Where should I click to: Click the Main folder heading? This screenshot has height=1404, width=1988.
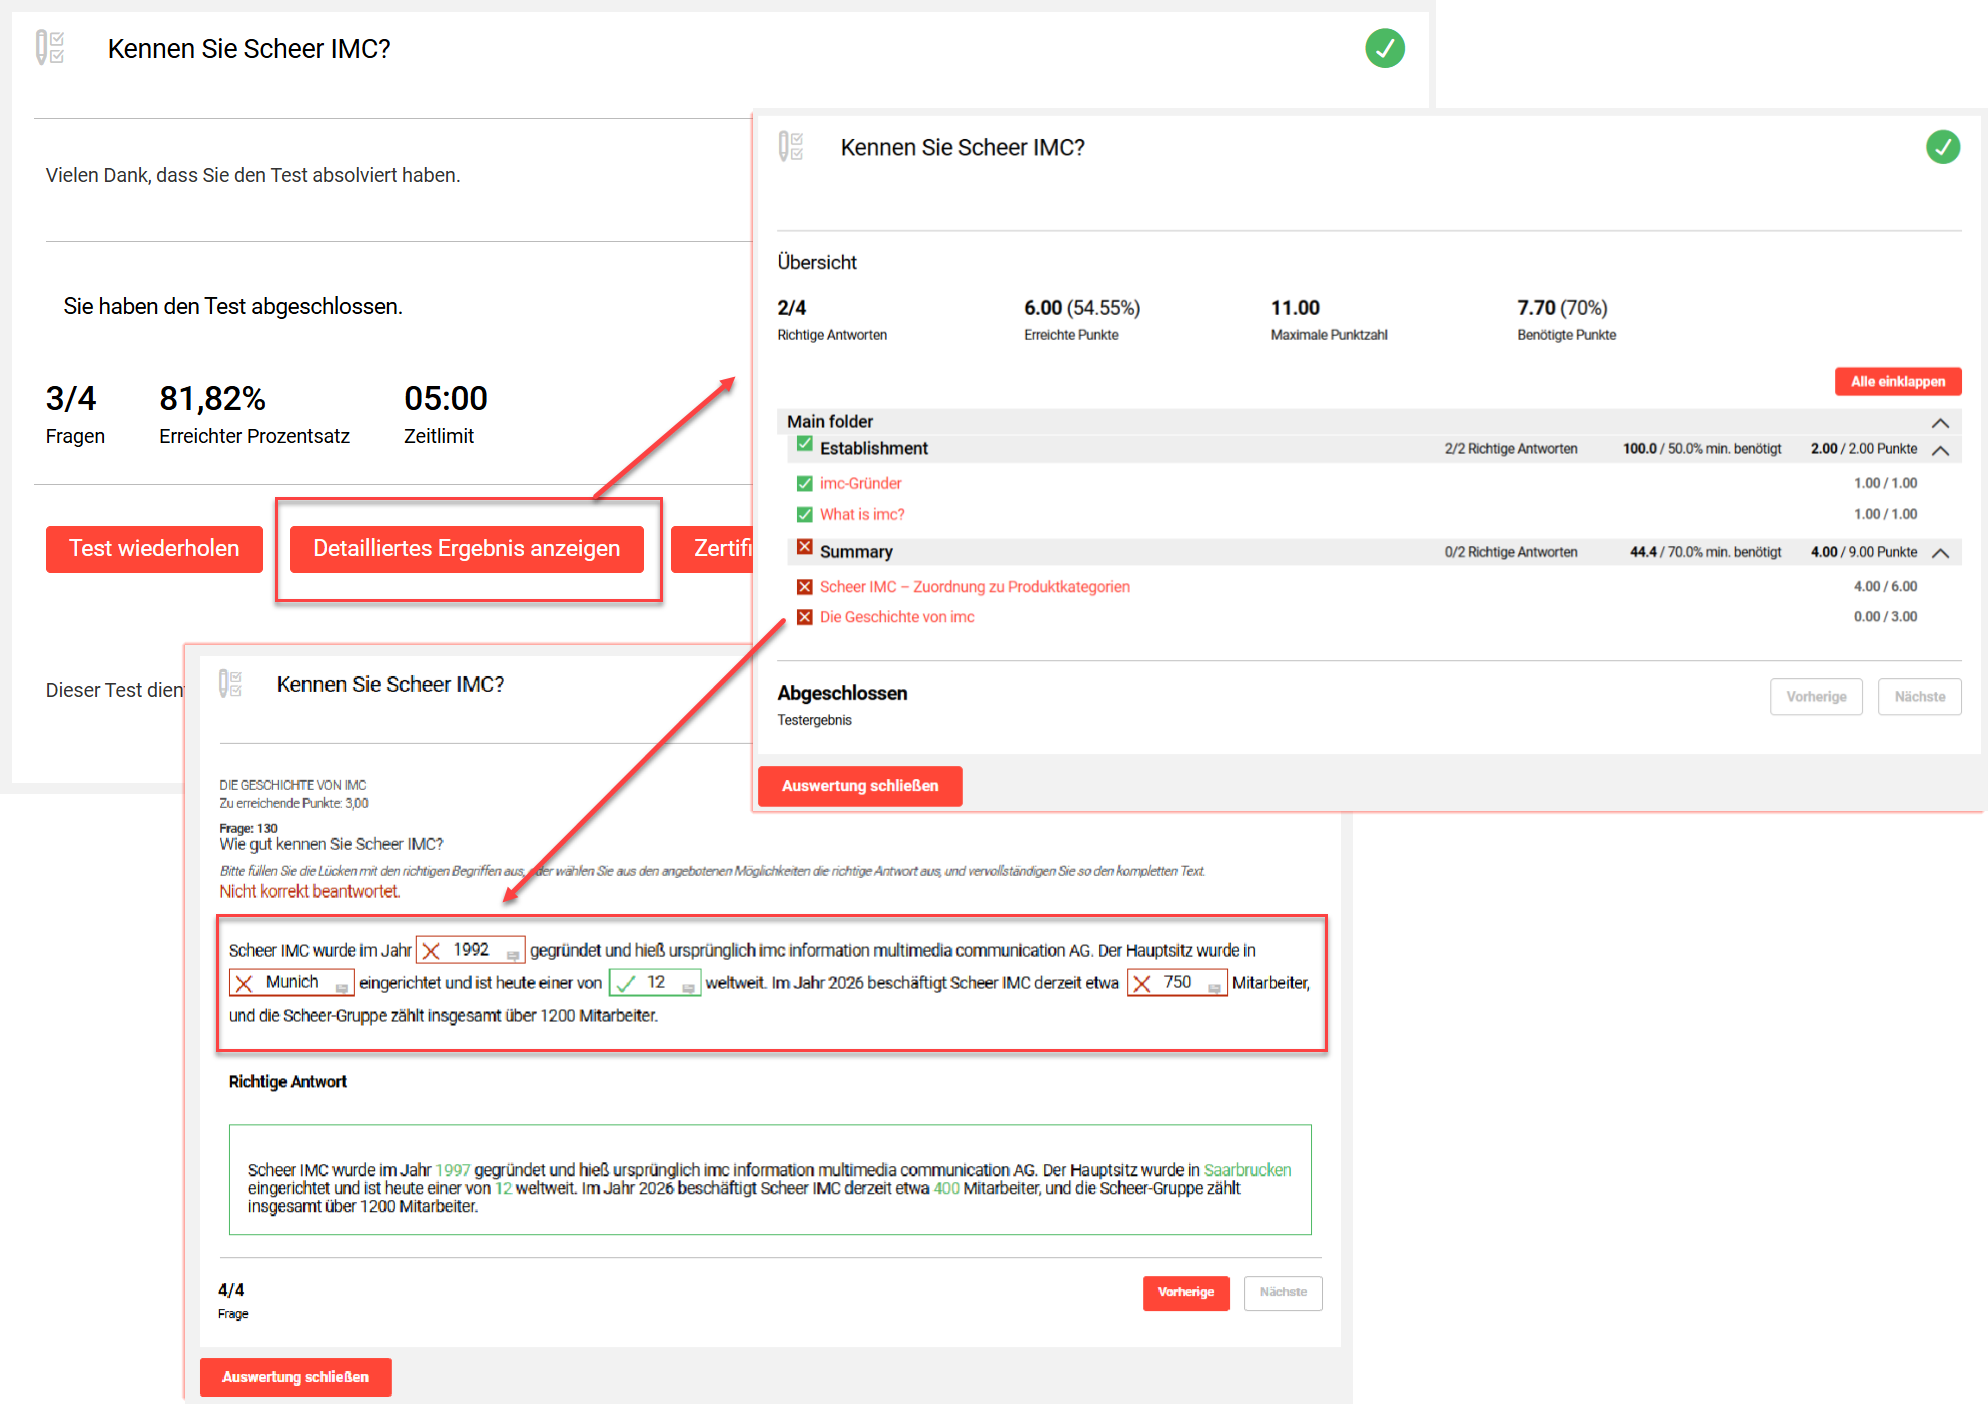point(830,421)
